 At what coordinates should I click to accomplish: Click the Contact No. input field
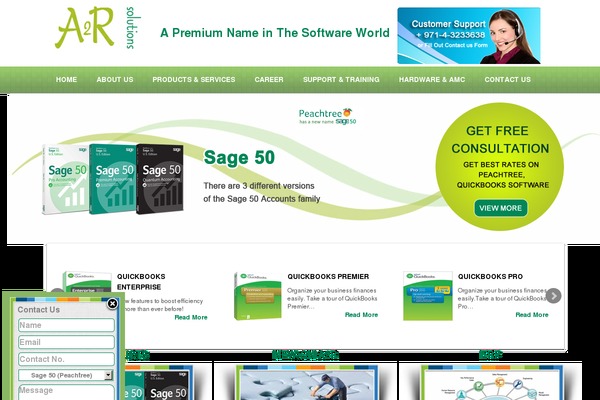point(67,359)
